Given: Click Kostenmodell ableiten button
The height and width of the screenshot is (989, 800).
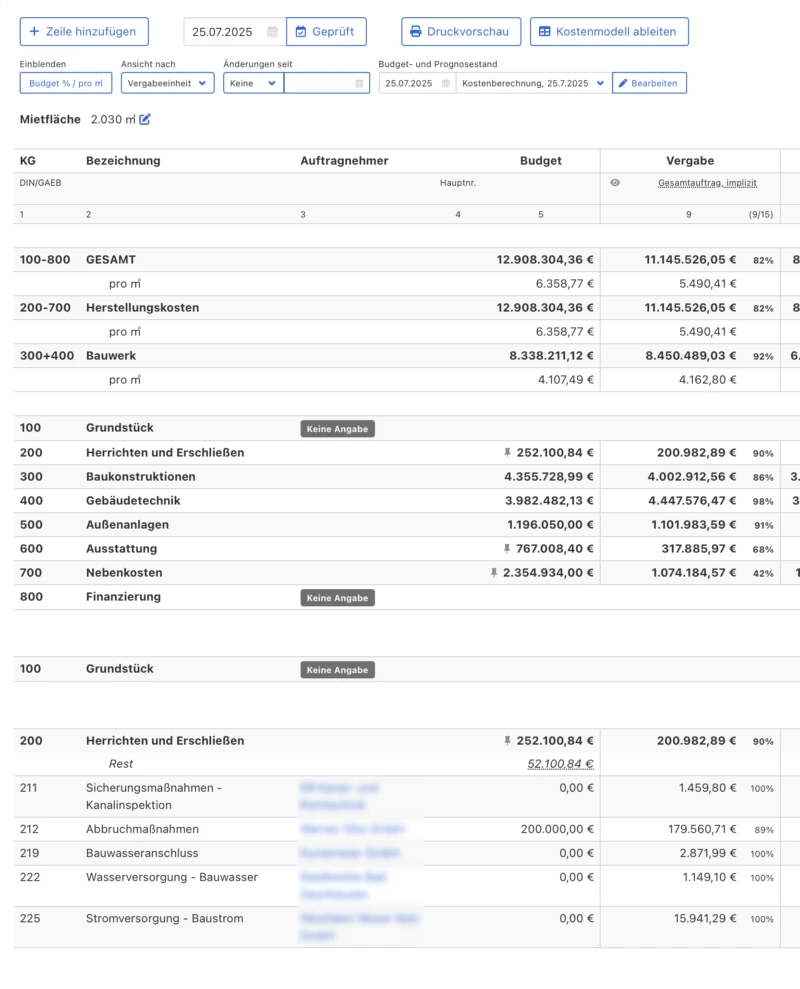Looking at the screenshot, I should point(608,32).
